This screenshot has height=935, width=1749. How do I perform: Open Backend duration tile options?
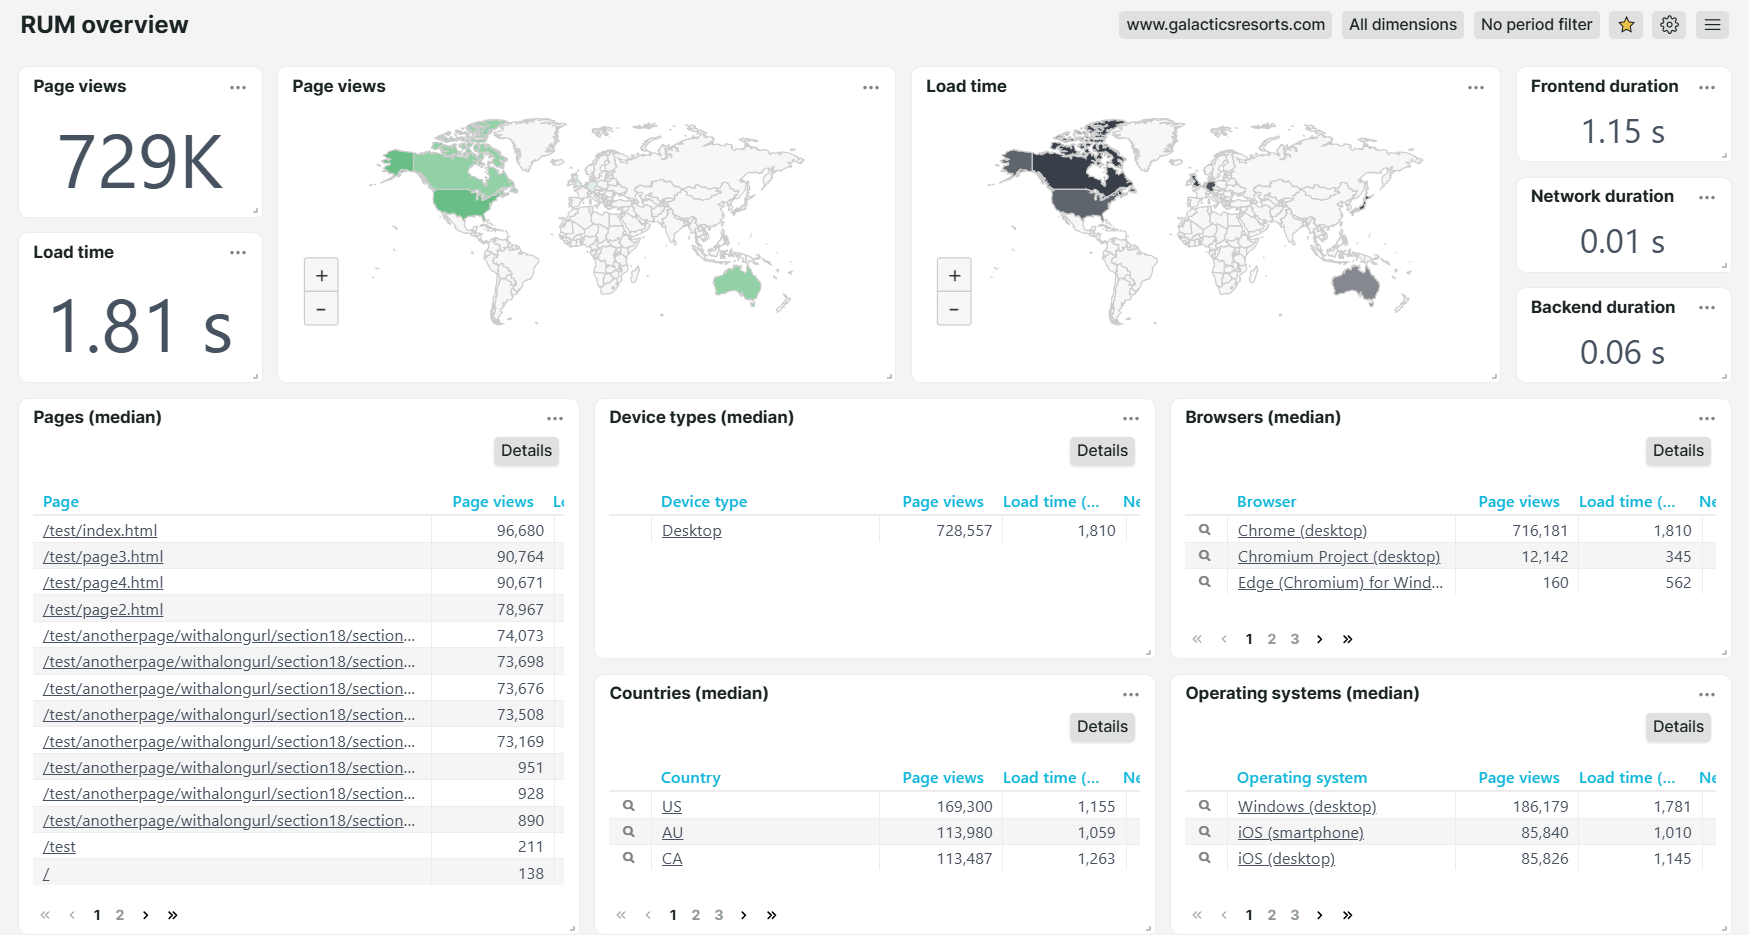pos(1707,308)
